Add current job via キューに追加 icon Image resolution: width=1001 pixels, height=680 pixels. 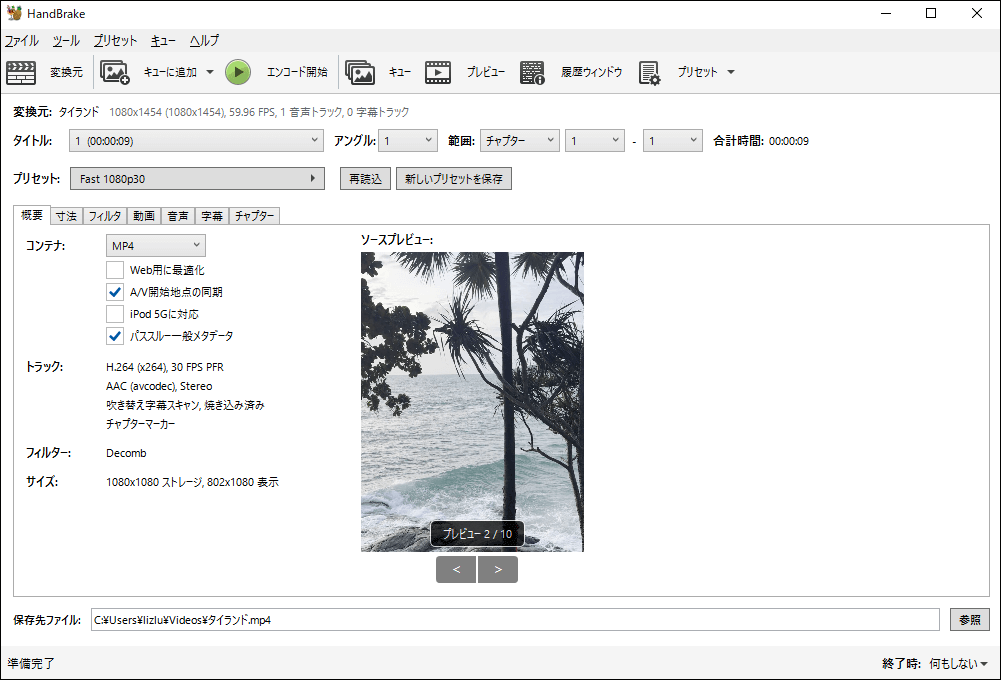coord(116,71)
